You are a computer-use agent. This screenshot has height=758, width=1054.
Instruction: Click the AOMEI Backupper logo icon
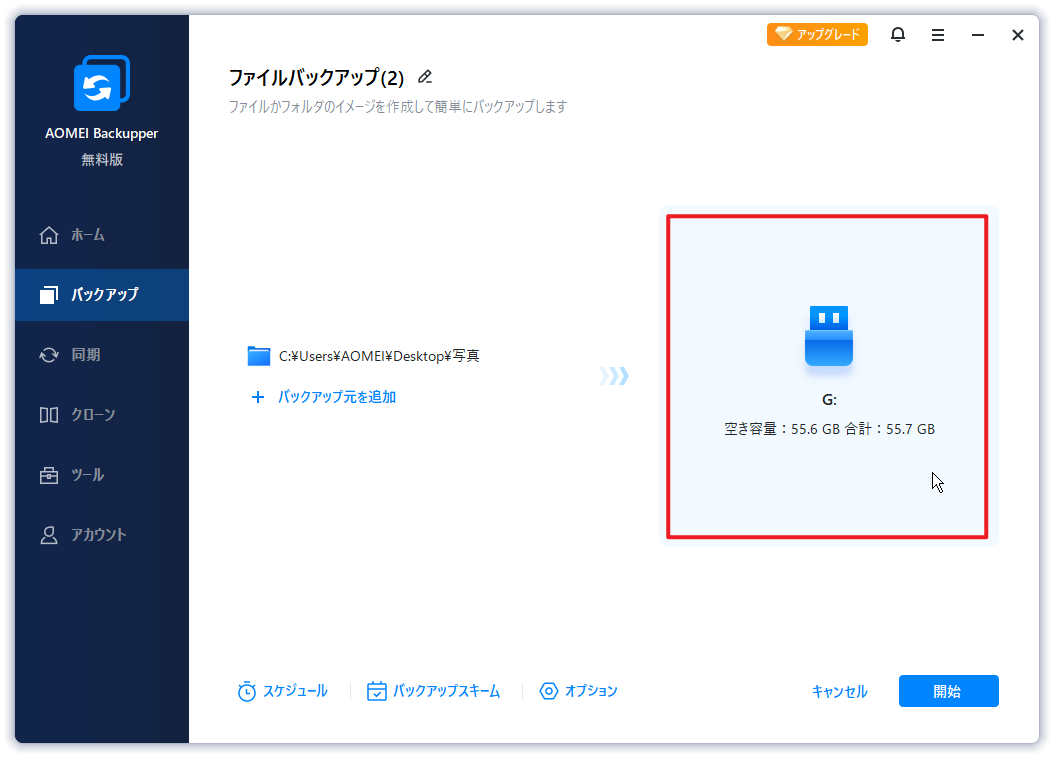(x=102, y=83)
